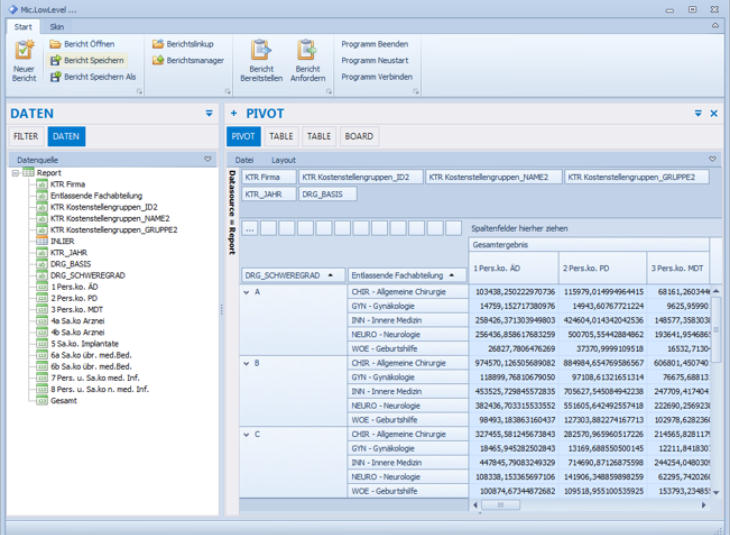Click Programm Beenden
The width and height of the screenshot is (730, 535).
click(x=374, y=44)
